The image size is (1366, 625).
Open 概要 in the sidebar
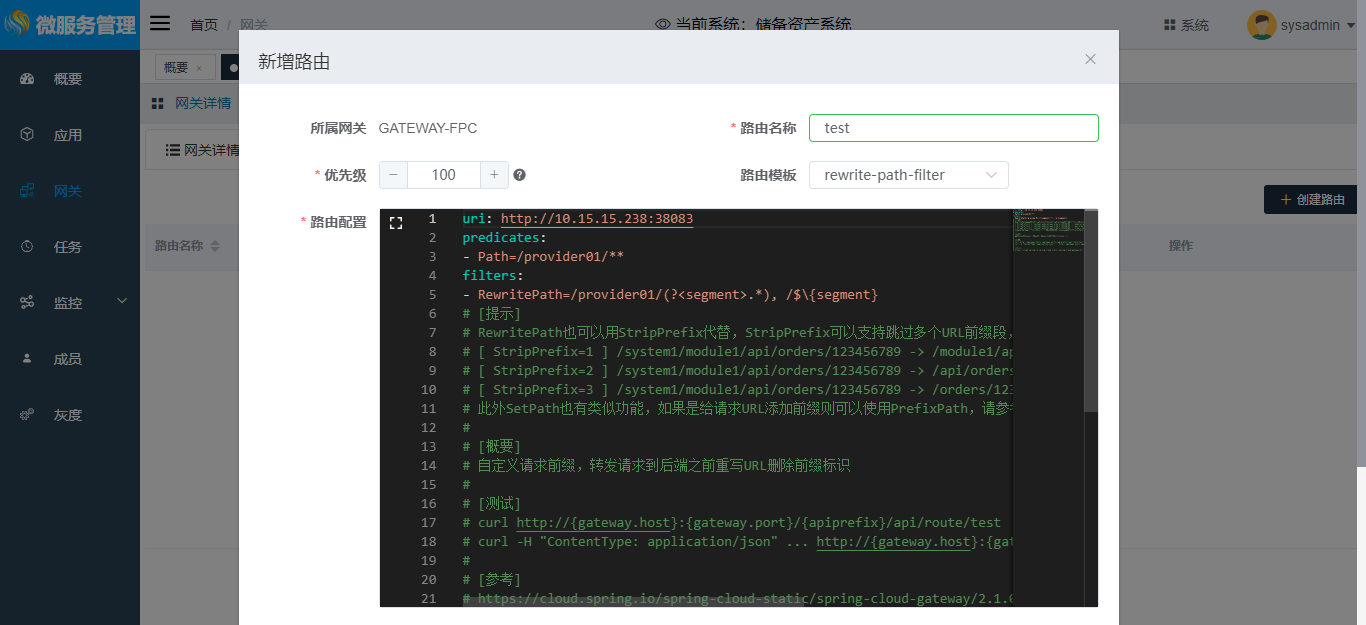point(68,79)
